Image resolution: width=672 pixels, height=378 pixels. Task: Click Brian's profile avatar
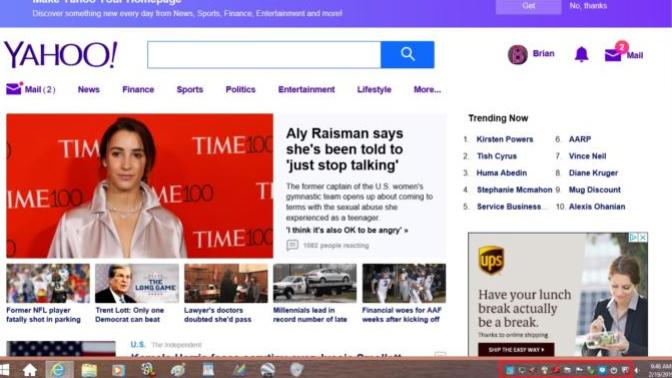point(517,54)
